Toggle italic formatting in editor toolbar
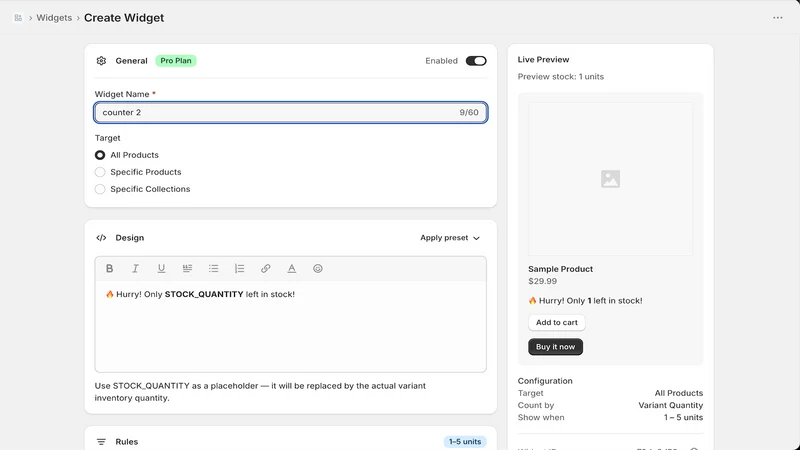800x450 pixels. tap(135, 268)
